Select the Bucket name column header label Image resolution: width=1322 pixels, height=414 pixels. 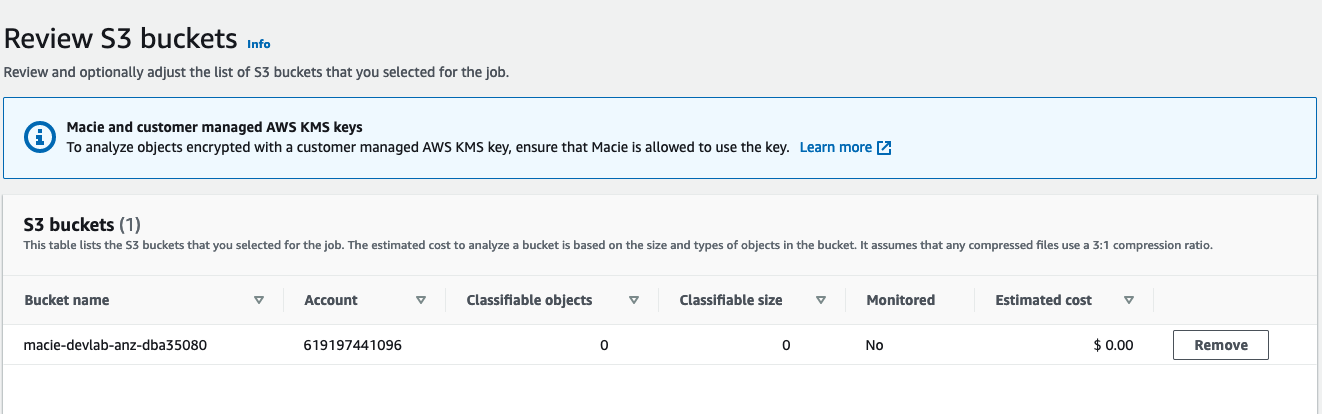tap(67, 300)
